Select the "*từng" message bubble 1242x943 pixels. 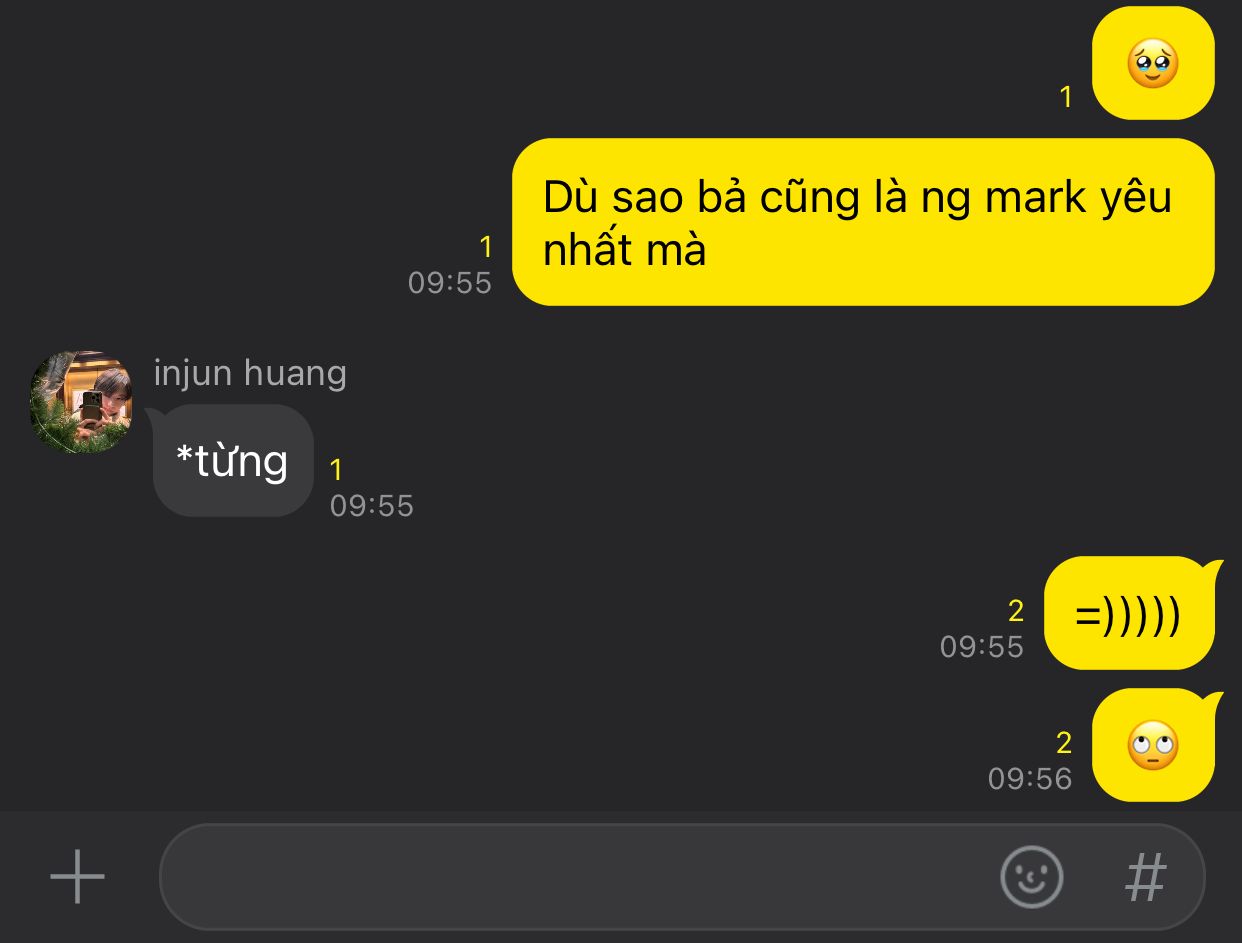[x=233, y=461]
